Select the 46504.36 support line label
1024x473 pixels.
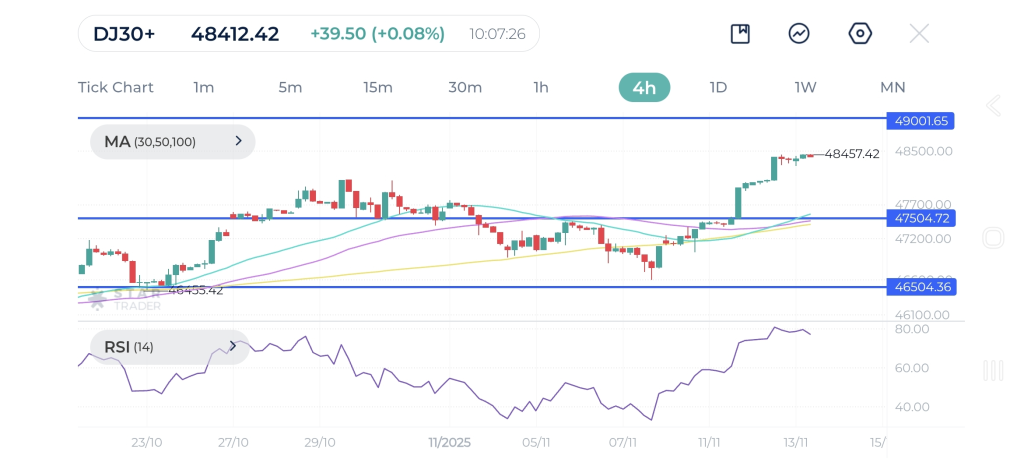pyautogui.click(x=922, y=287)
